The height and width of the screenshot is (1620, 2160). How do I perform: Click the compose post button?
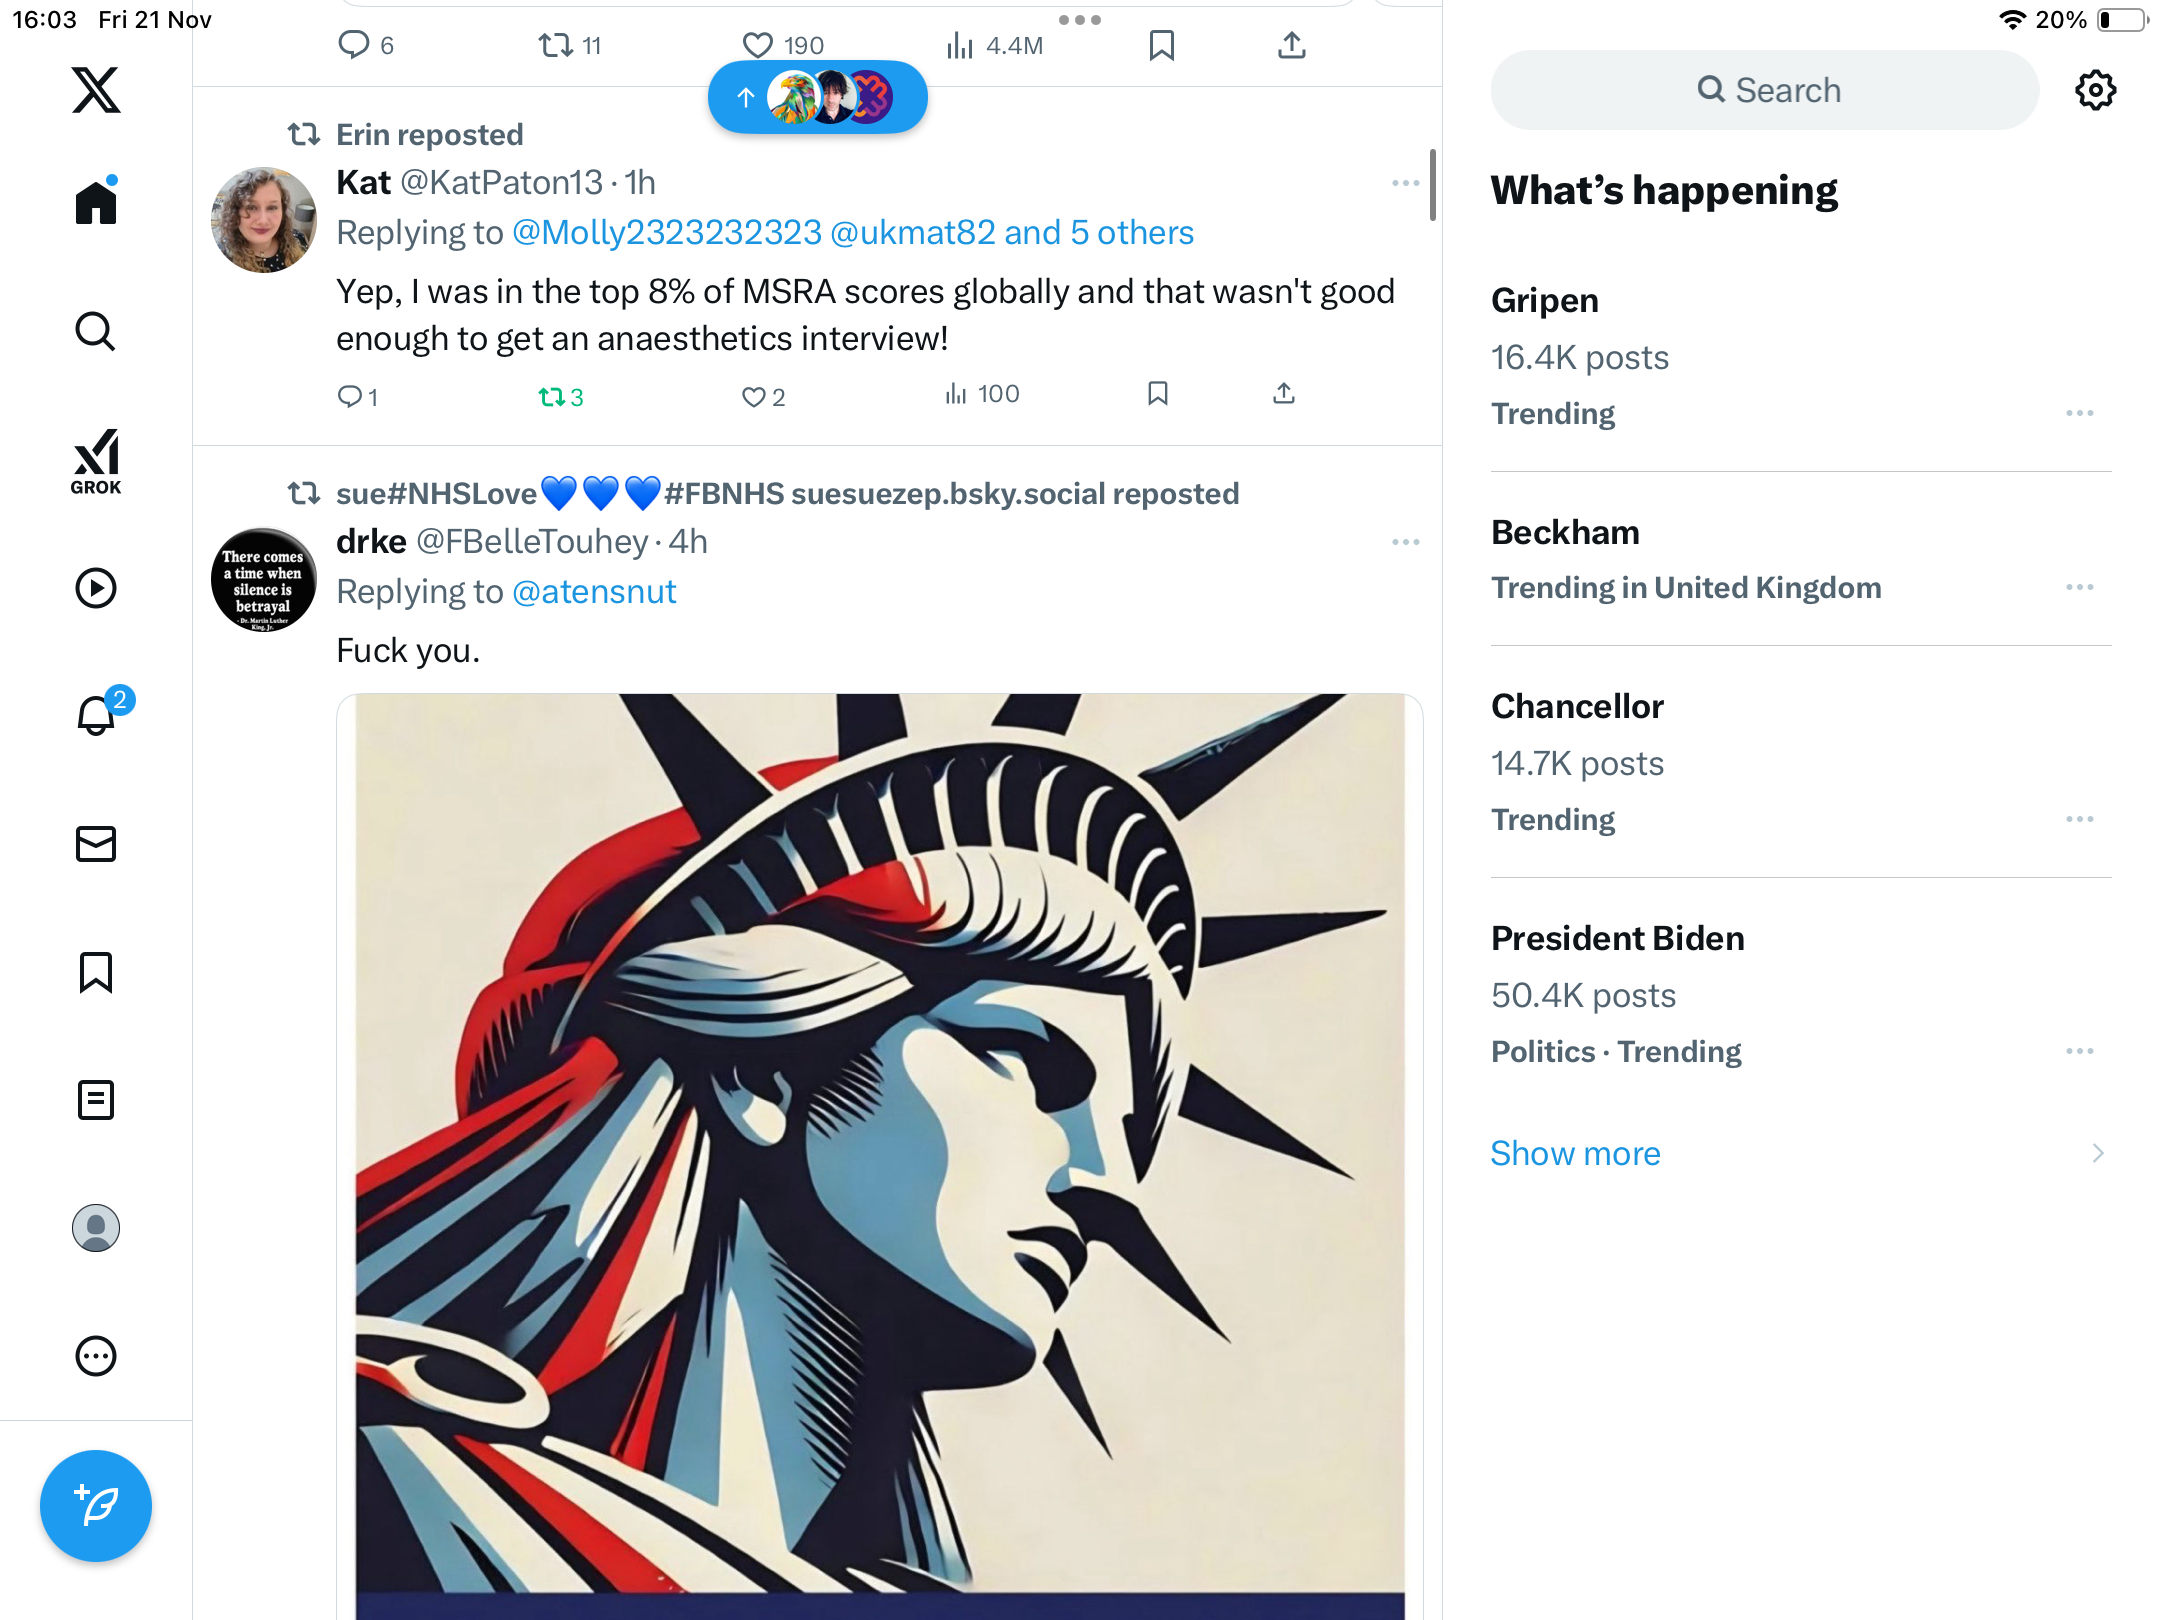tap(96, 1505)
